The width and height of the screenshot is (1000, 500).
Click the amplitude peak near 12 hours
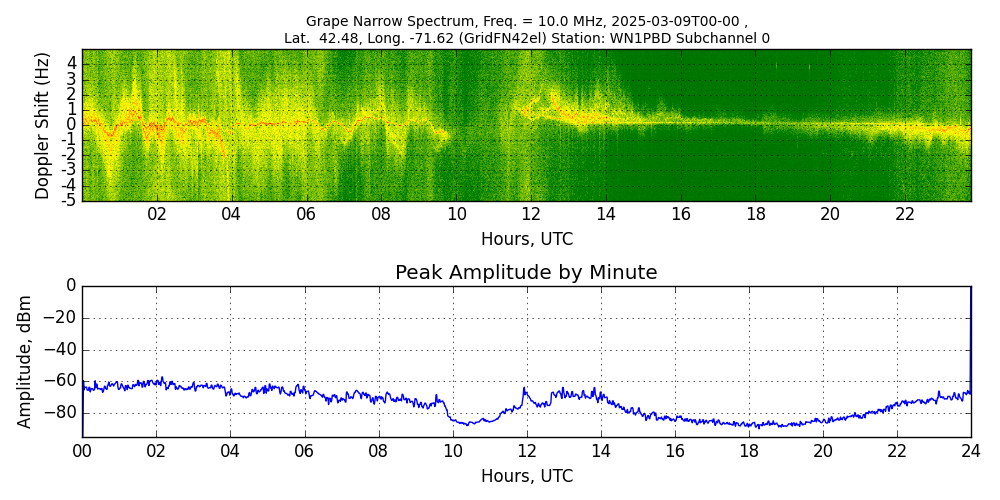[524, 389]
